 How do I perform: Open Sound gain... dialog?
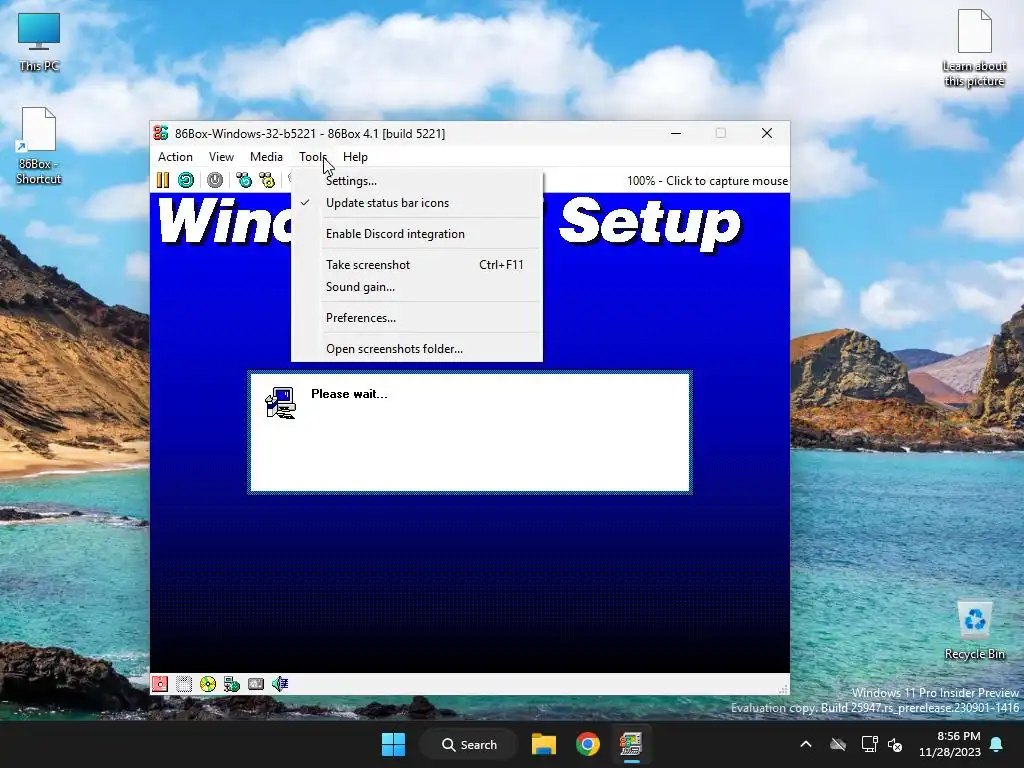click(417, 287)
